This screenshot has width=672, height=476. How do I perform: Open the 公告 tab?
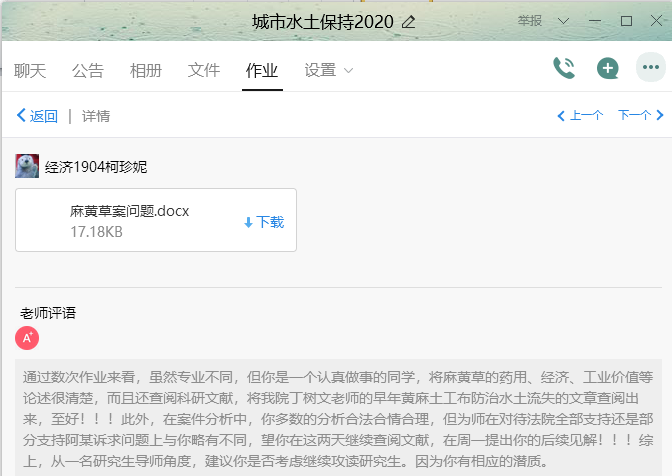[x=88, y=70]
